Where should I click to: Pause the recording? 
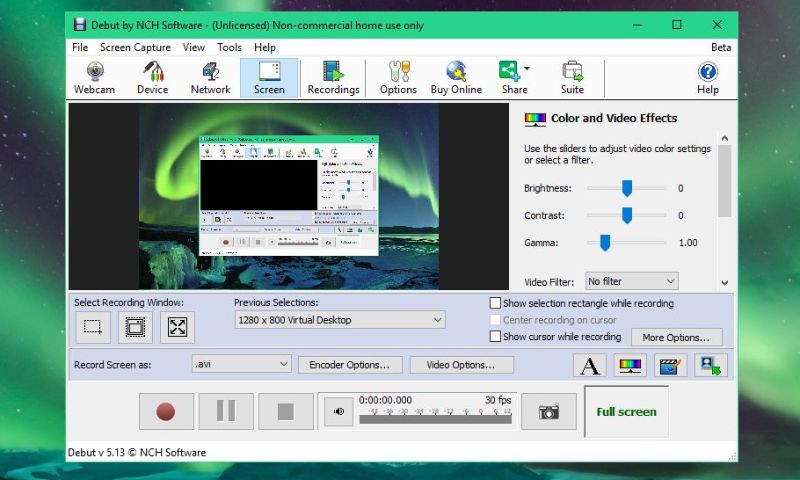(x=226, y=411)
